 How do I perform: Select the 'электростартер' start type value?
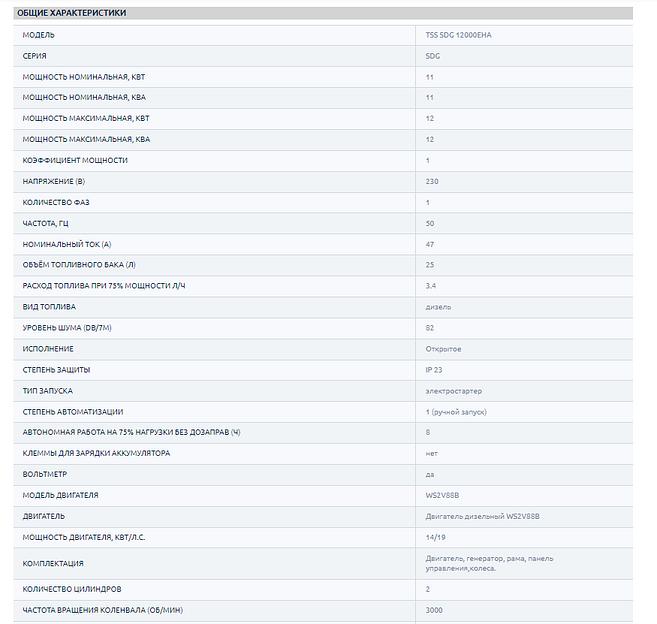click(x=453, y=390)
